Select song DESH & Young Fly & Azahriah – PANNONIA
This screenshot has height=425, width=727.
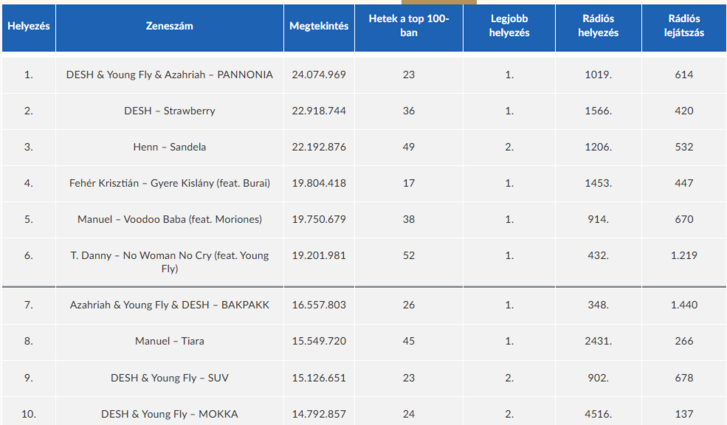tap(169, 75)
